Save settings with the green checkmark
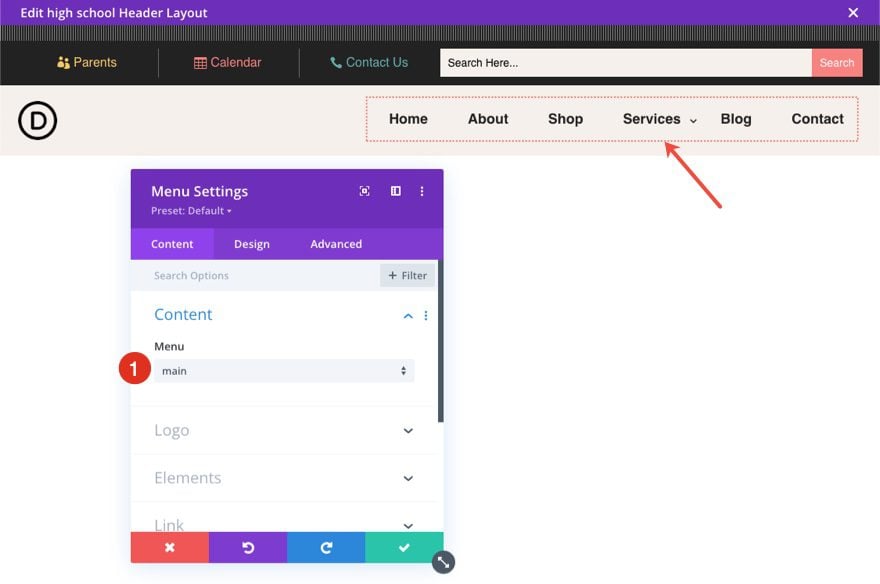This screenshot has width=880, height=584. [404, 547]
